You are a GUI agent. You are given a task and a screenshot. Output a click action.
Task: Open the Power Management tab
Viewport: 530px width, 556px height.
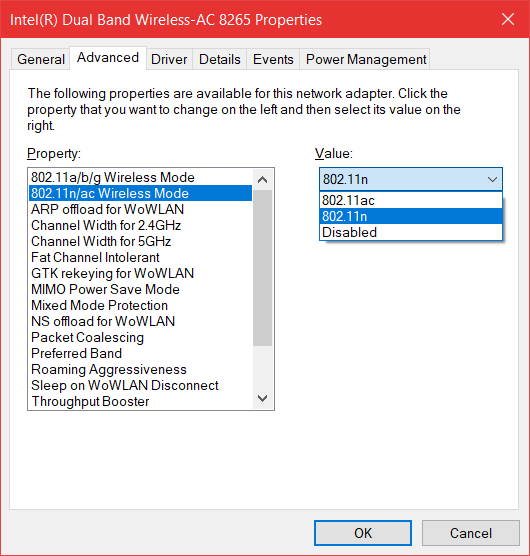click(x=366, y=59)
